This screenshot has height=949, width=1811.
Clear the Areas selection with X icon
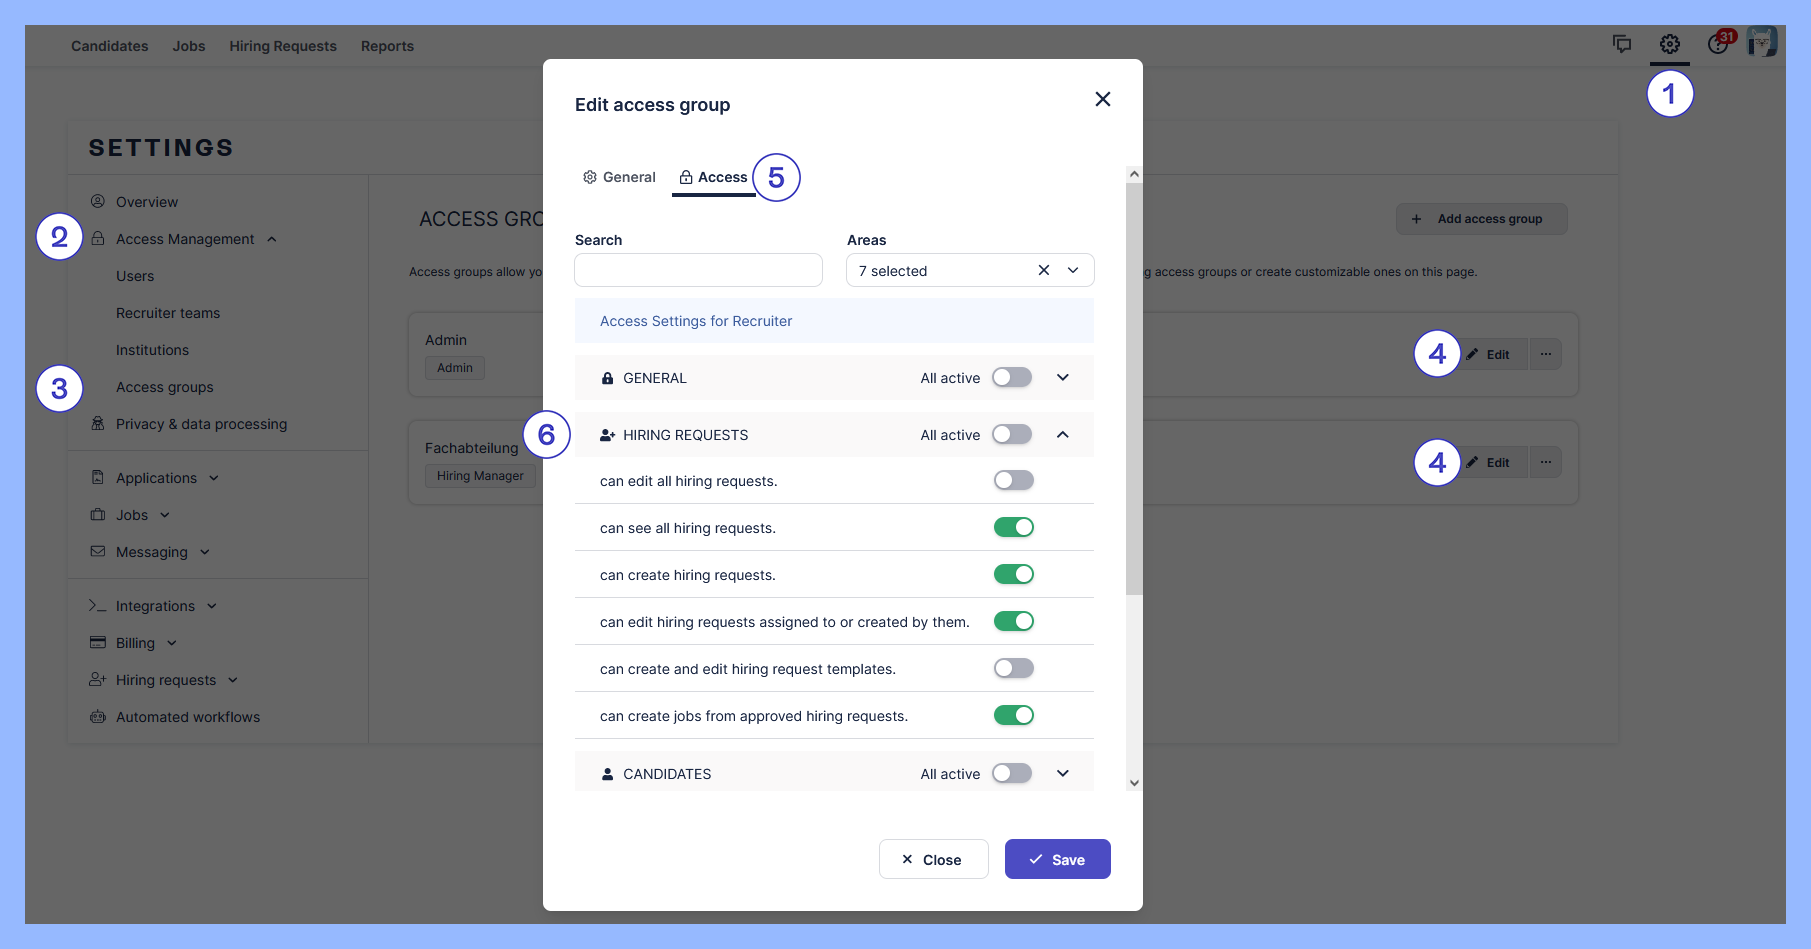(1043, 271)
